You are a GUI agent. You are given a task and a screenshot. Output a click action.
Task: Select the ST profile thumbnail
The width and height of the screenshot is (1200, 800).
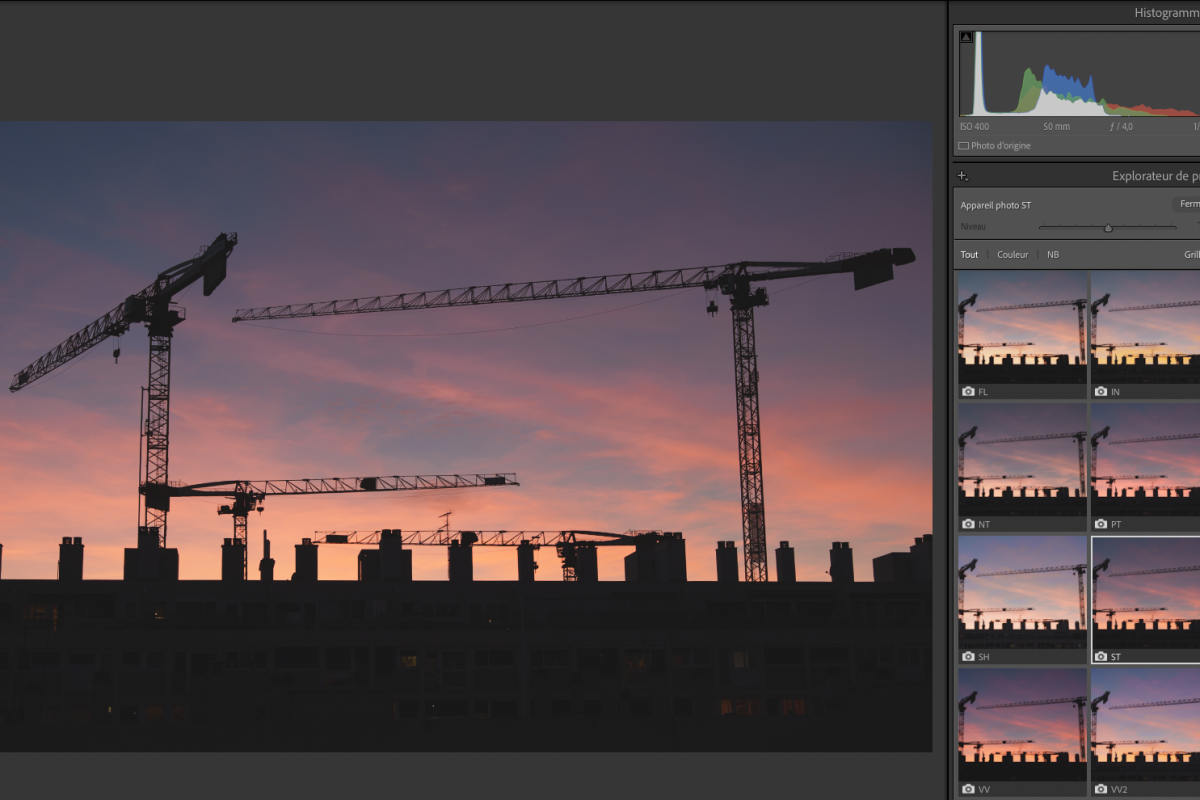pyautogui.click(x=1146, y=600)
